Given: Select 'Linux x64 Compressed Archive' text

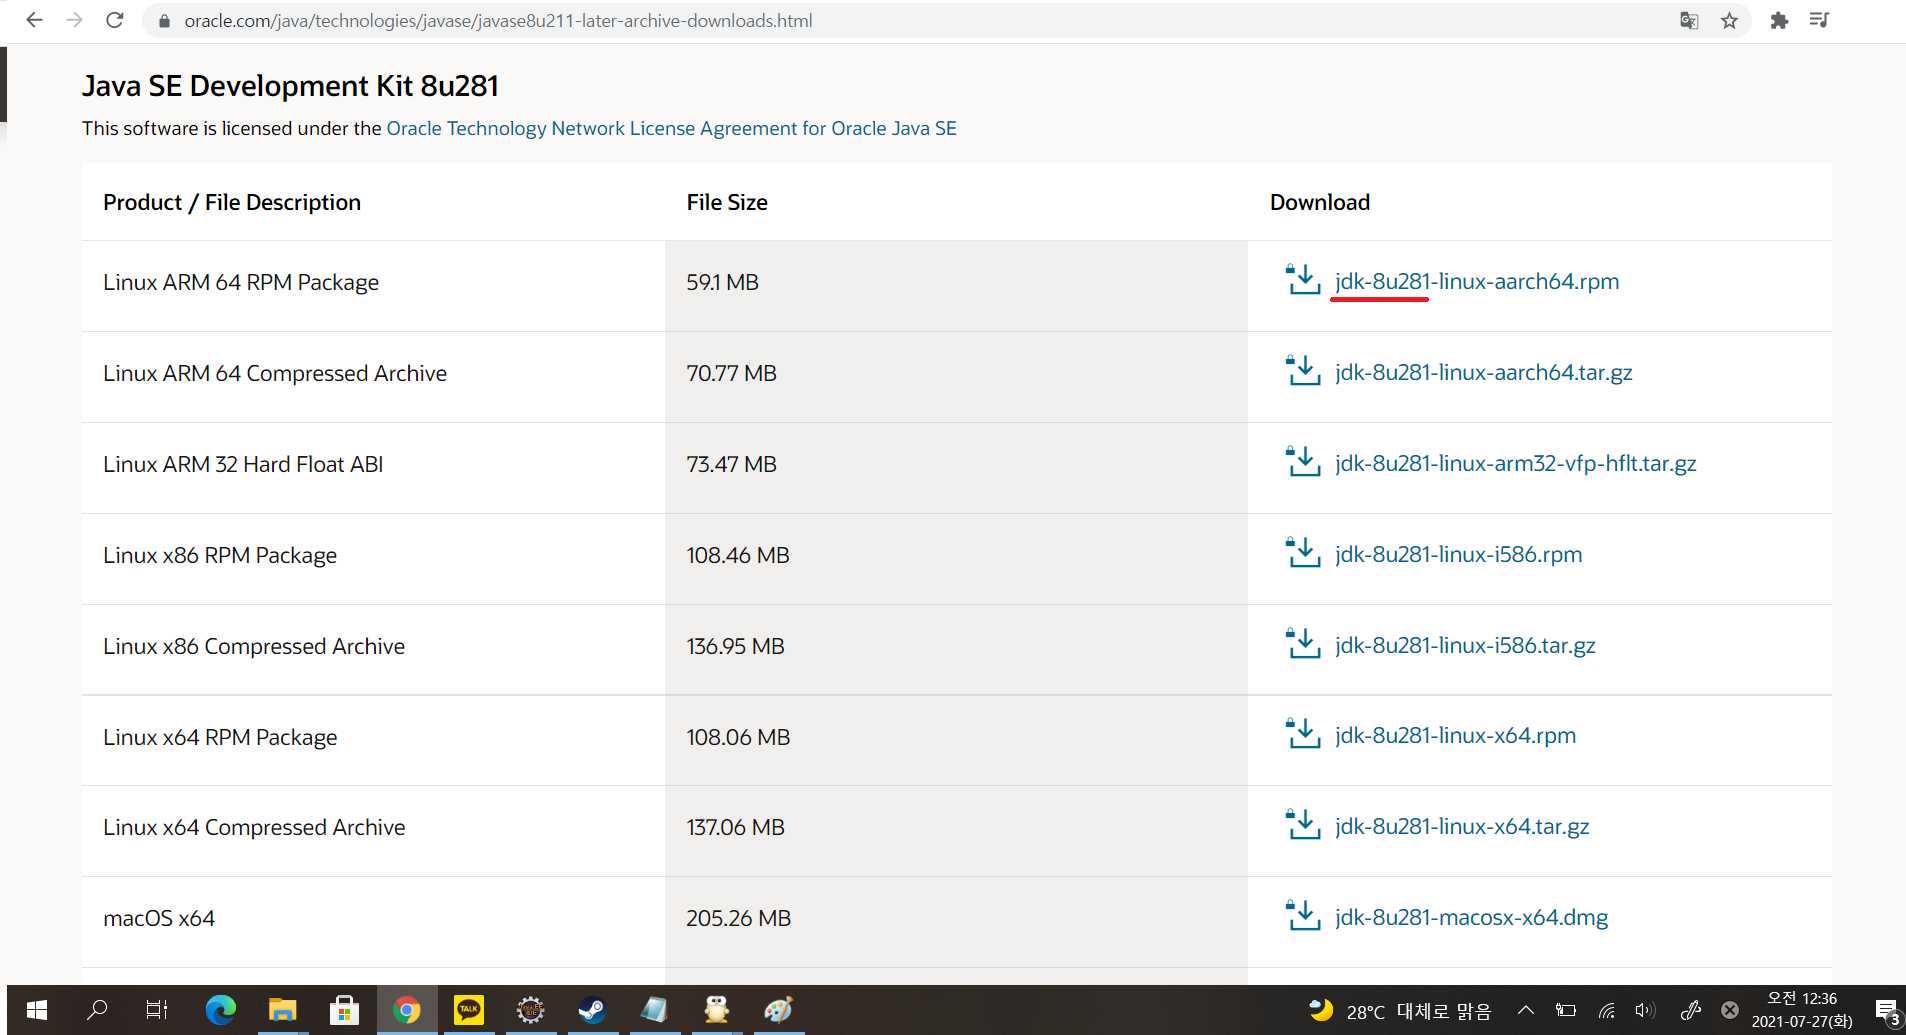Looking at the screenshot, I should coord(254,828).
